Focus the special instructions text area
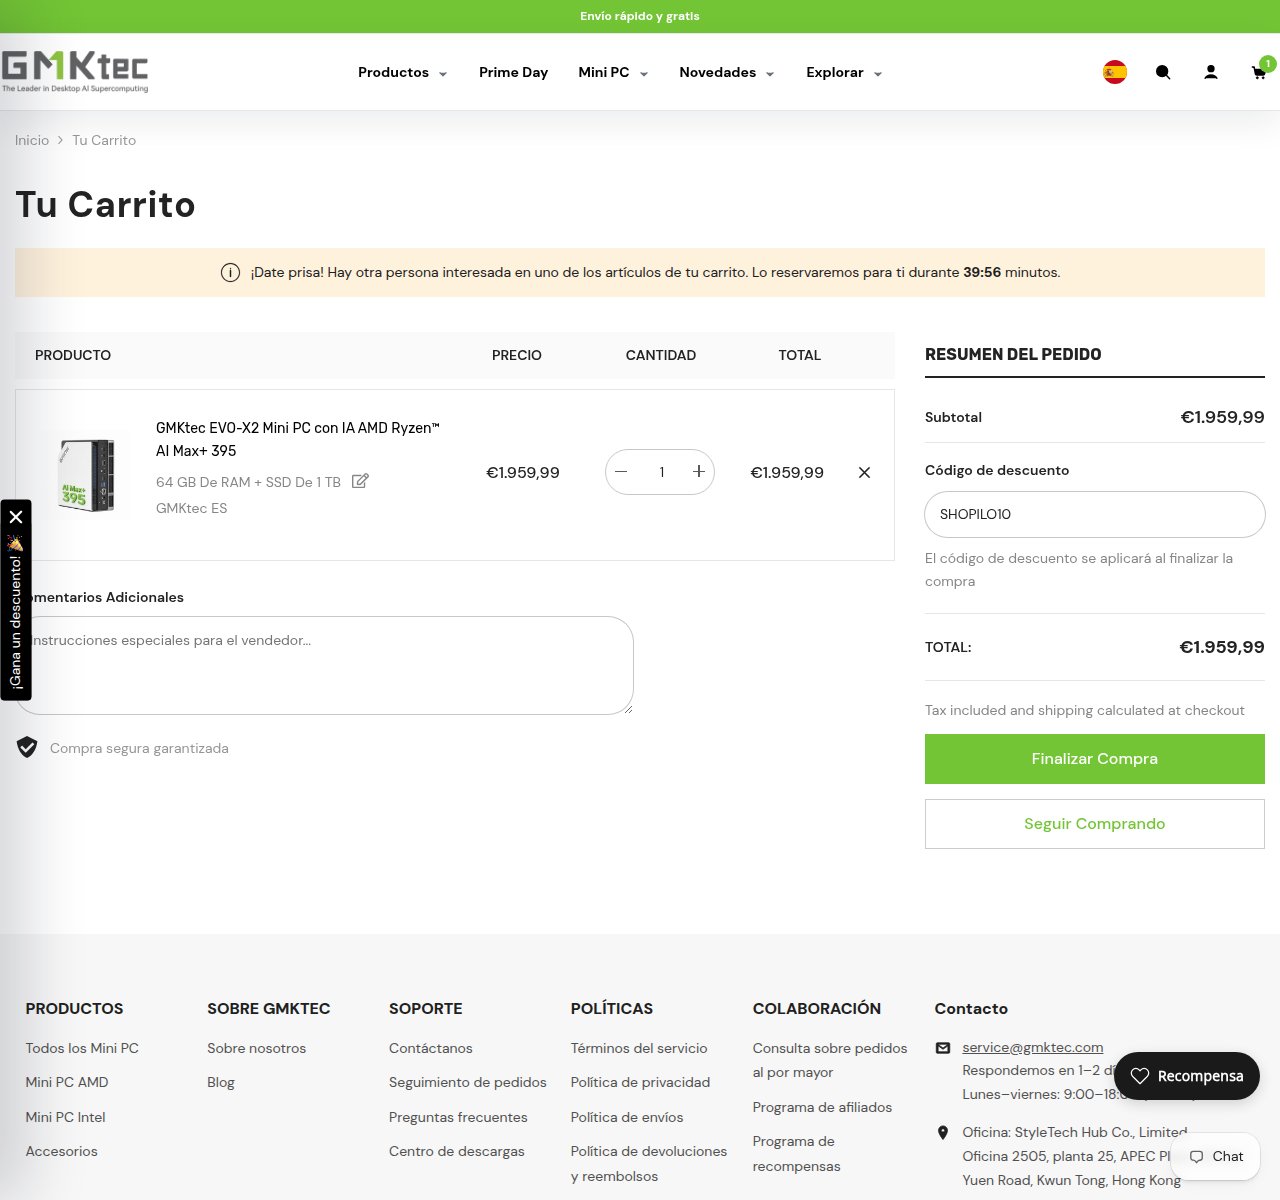The height and width of the screenshot is (1200, 1280). coord(324,665)
